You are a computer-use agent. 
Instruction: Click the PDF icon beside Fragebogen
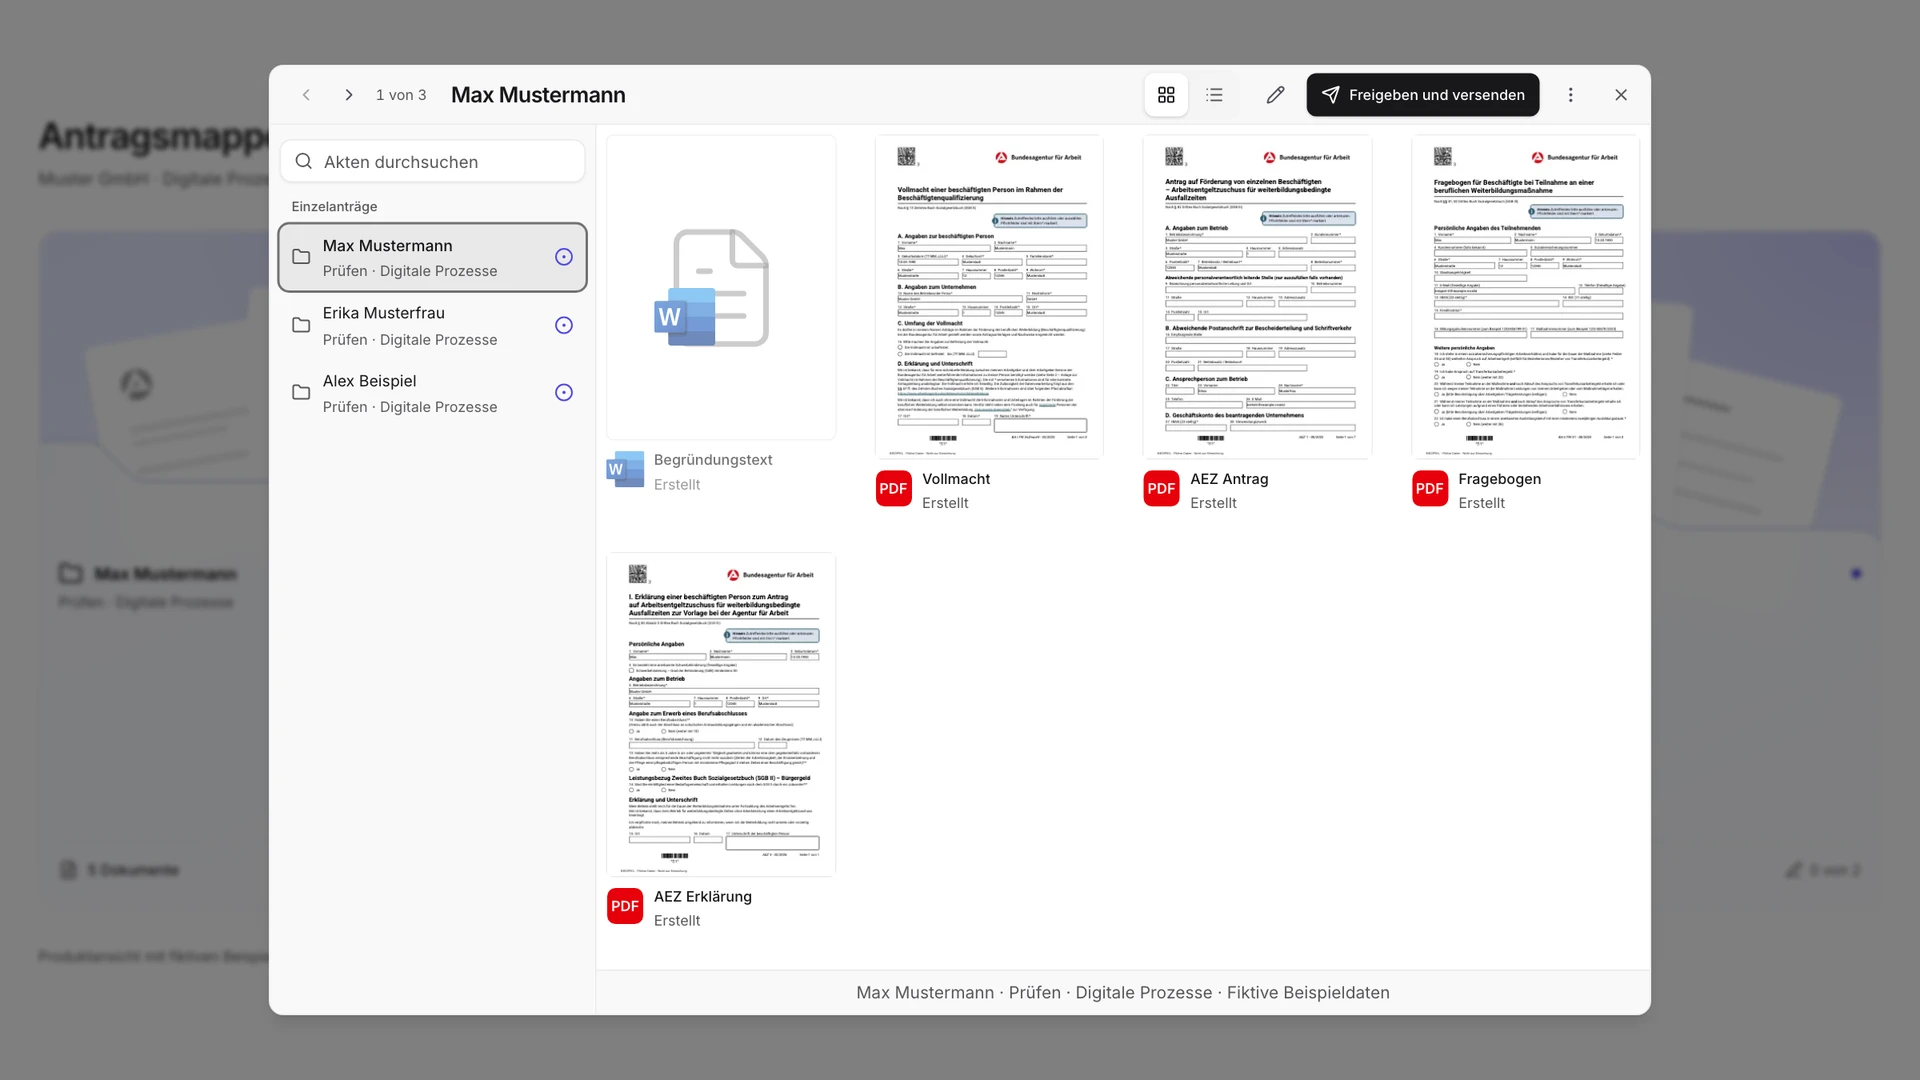point(1429,489)
